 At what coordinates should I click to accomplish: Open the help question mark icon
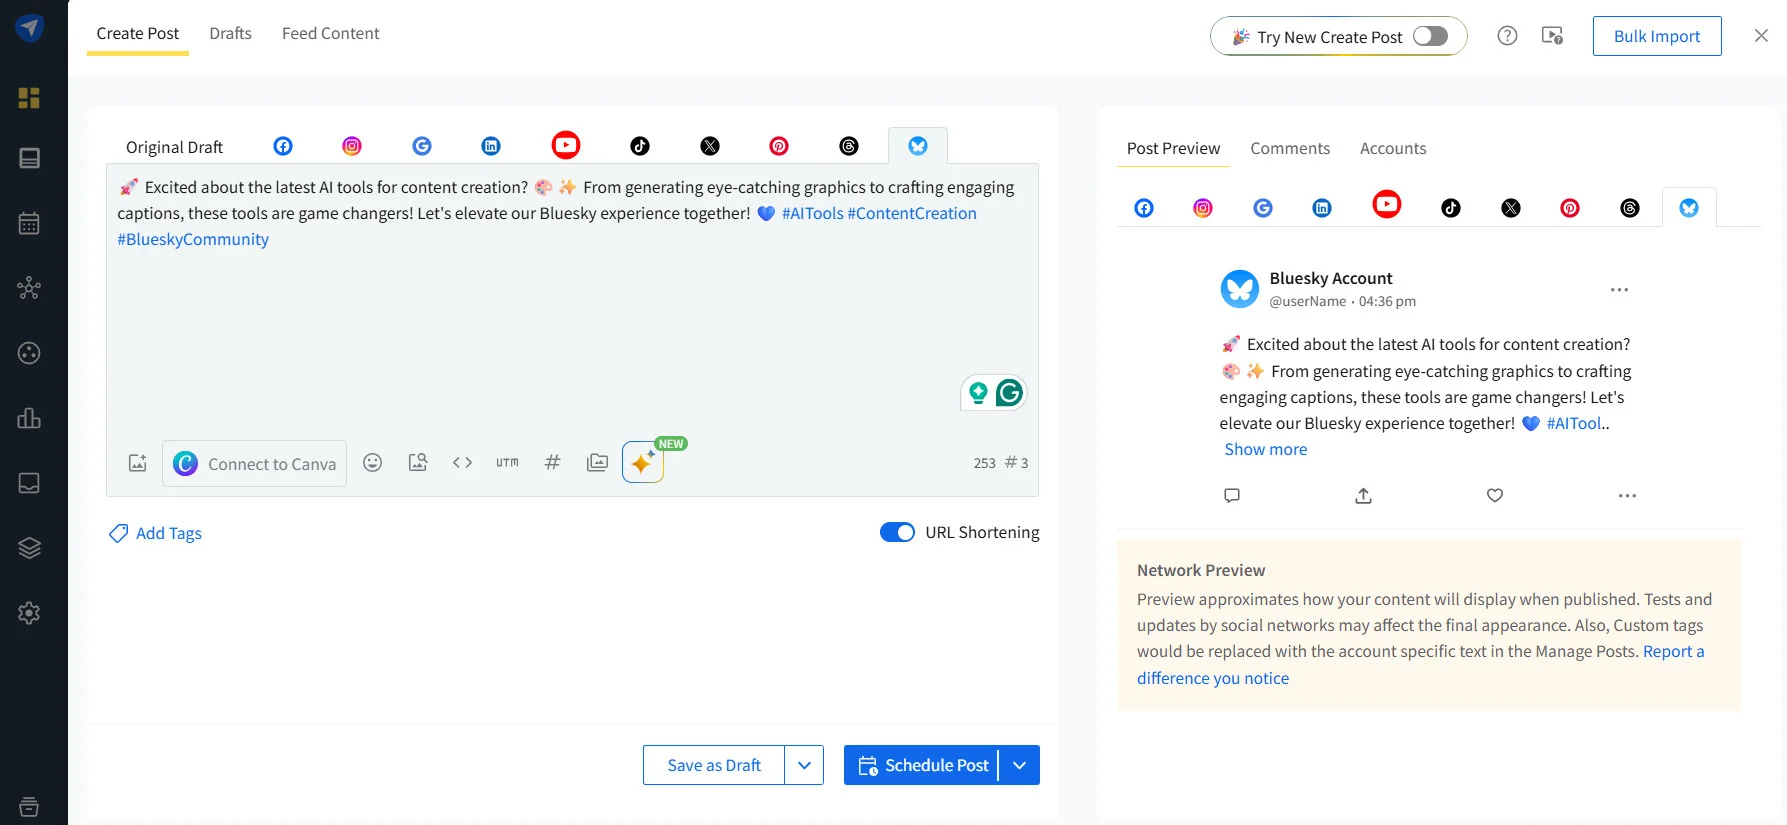click(x=1507, y=36)
